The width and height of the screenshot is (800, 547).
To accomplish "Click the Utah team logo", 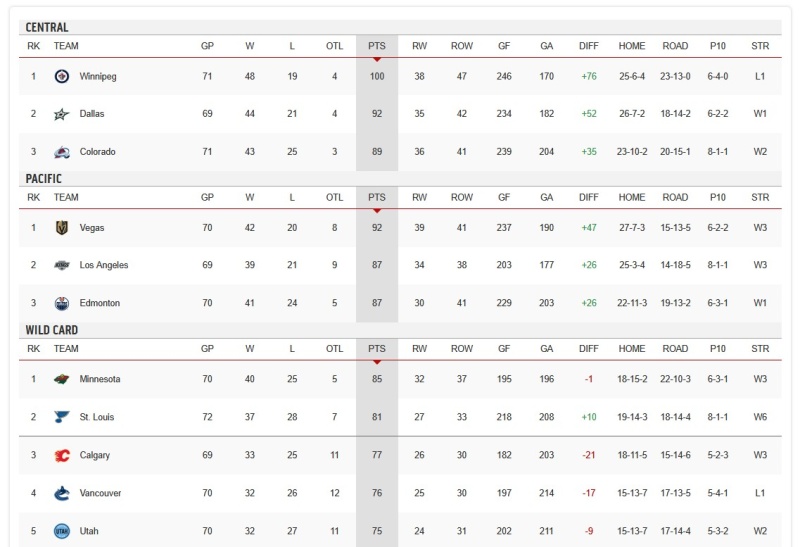I will coord(62,531).
